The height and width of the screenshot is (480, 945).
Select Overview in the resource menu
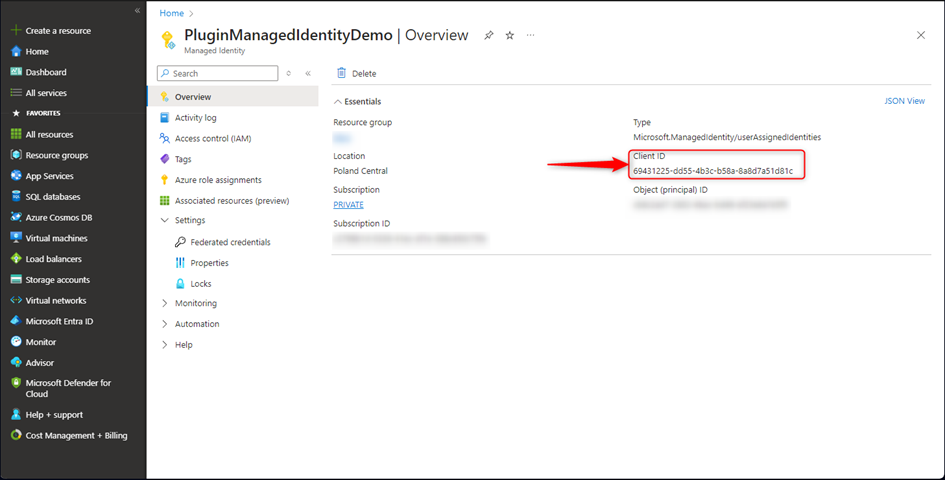coord(233,96)
